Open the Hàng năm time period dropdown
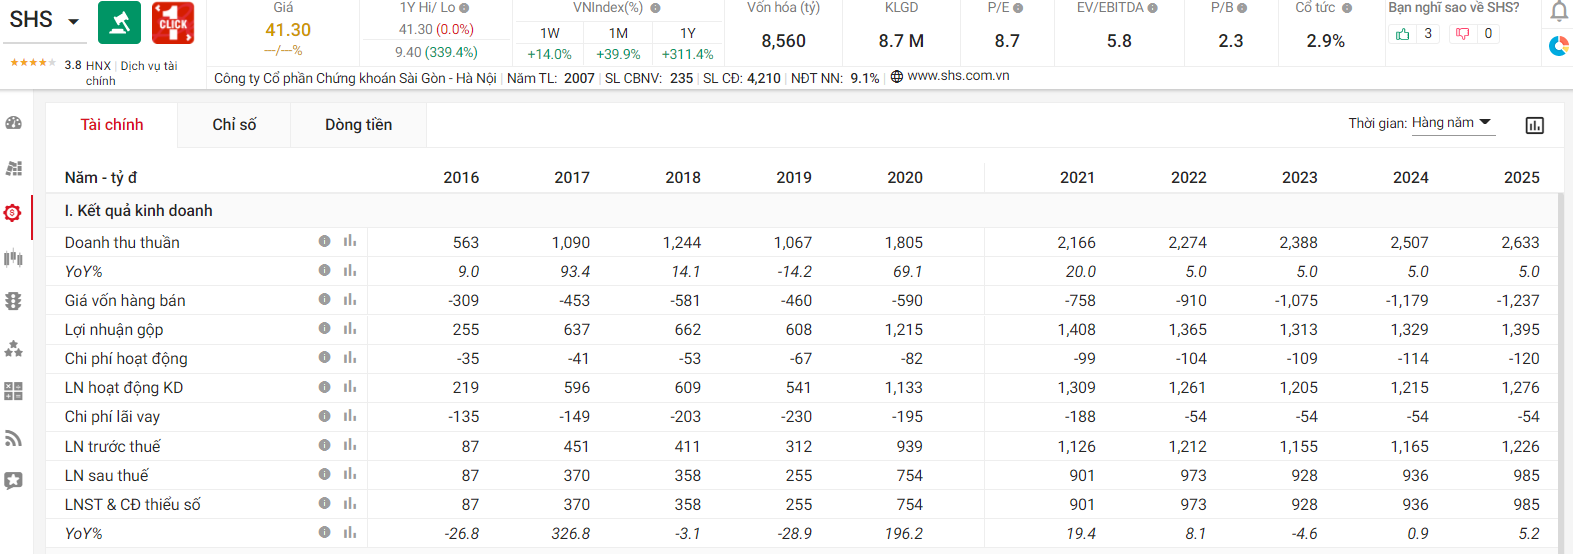1573x554 pixels. (x=1451, y=123)
